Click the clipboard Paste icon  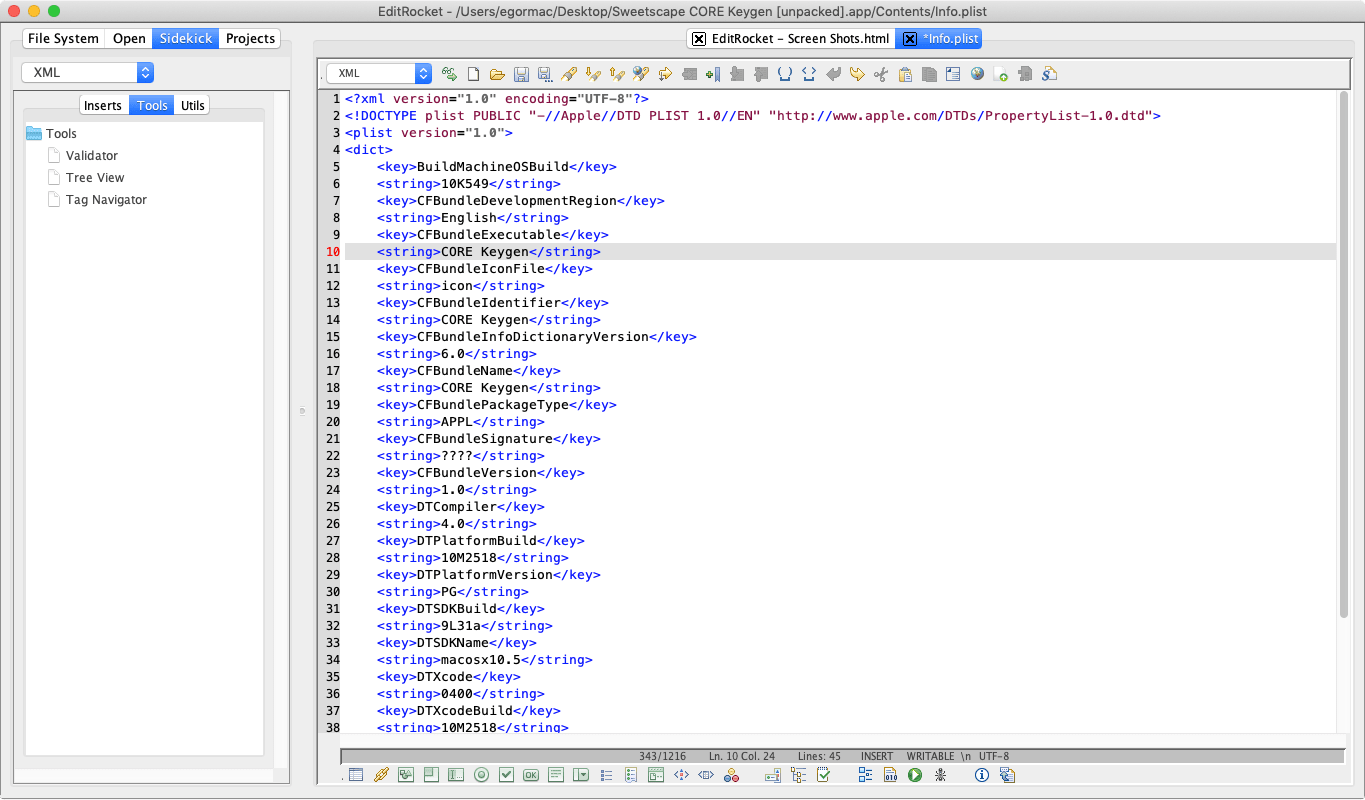coord(905,74)
